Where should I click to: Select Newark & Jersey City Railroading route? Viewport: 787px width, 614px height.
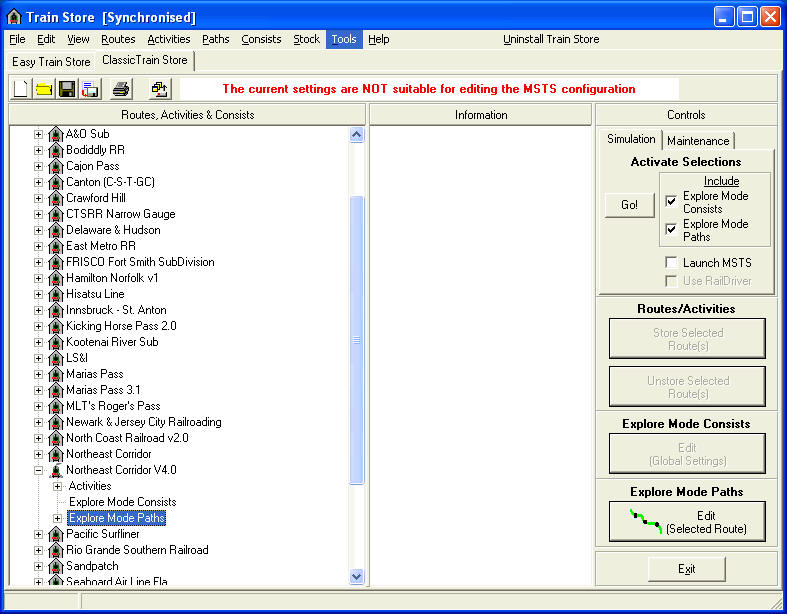coord(144,422)
